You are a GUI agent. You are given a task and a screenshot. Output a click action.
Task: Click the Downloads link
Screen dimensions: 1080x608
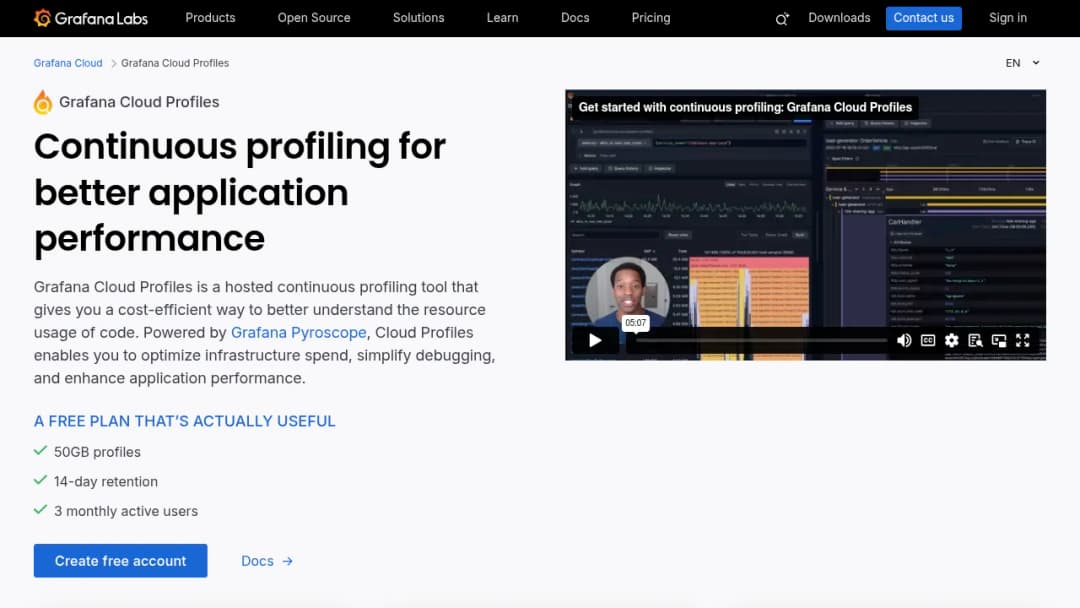(x=839, y=18)
